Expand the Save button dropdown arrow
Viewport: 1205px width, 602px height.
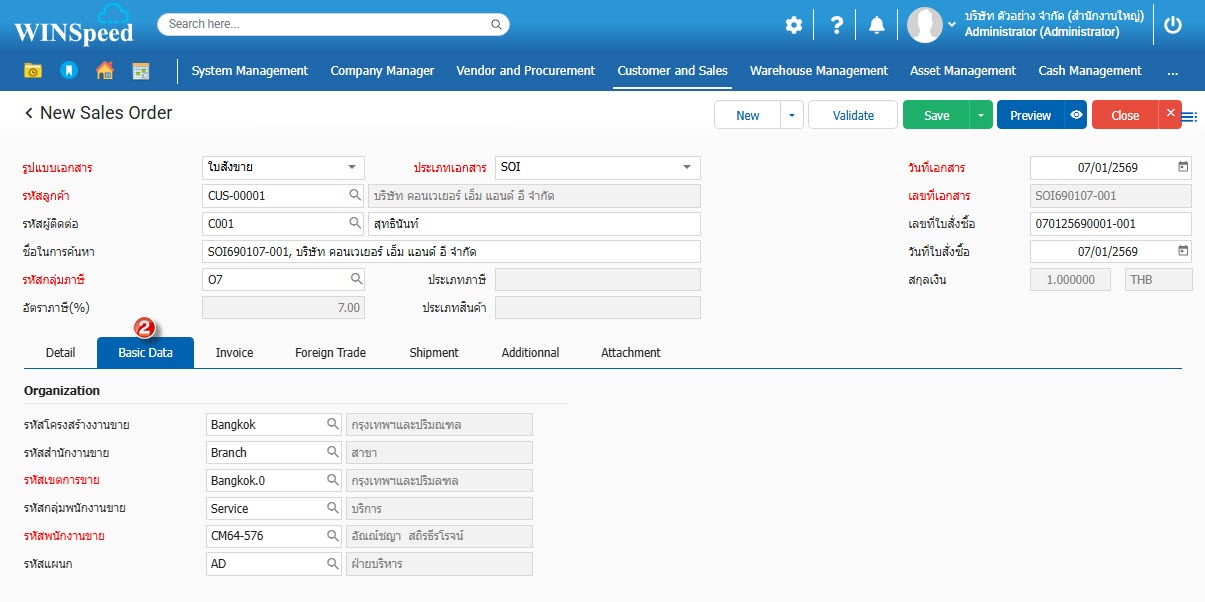(981, 115)
